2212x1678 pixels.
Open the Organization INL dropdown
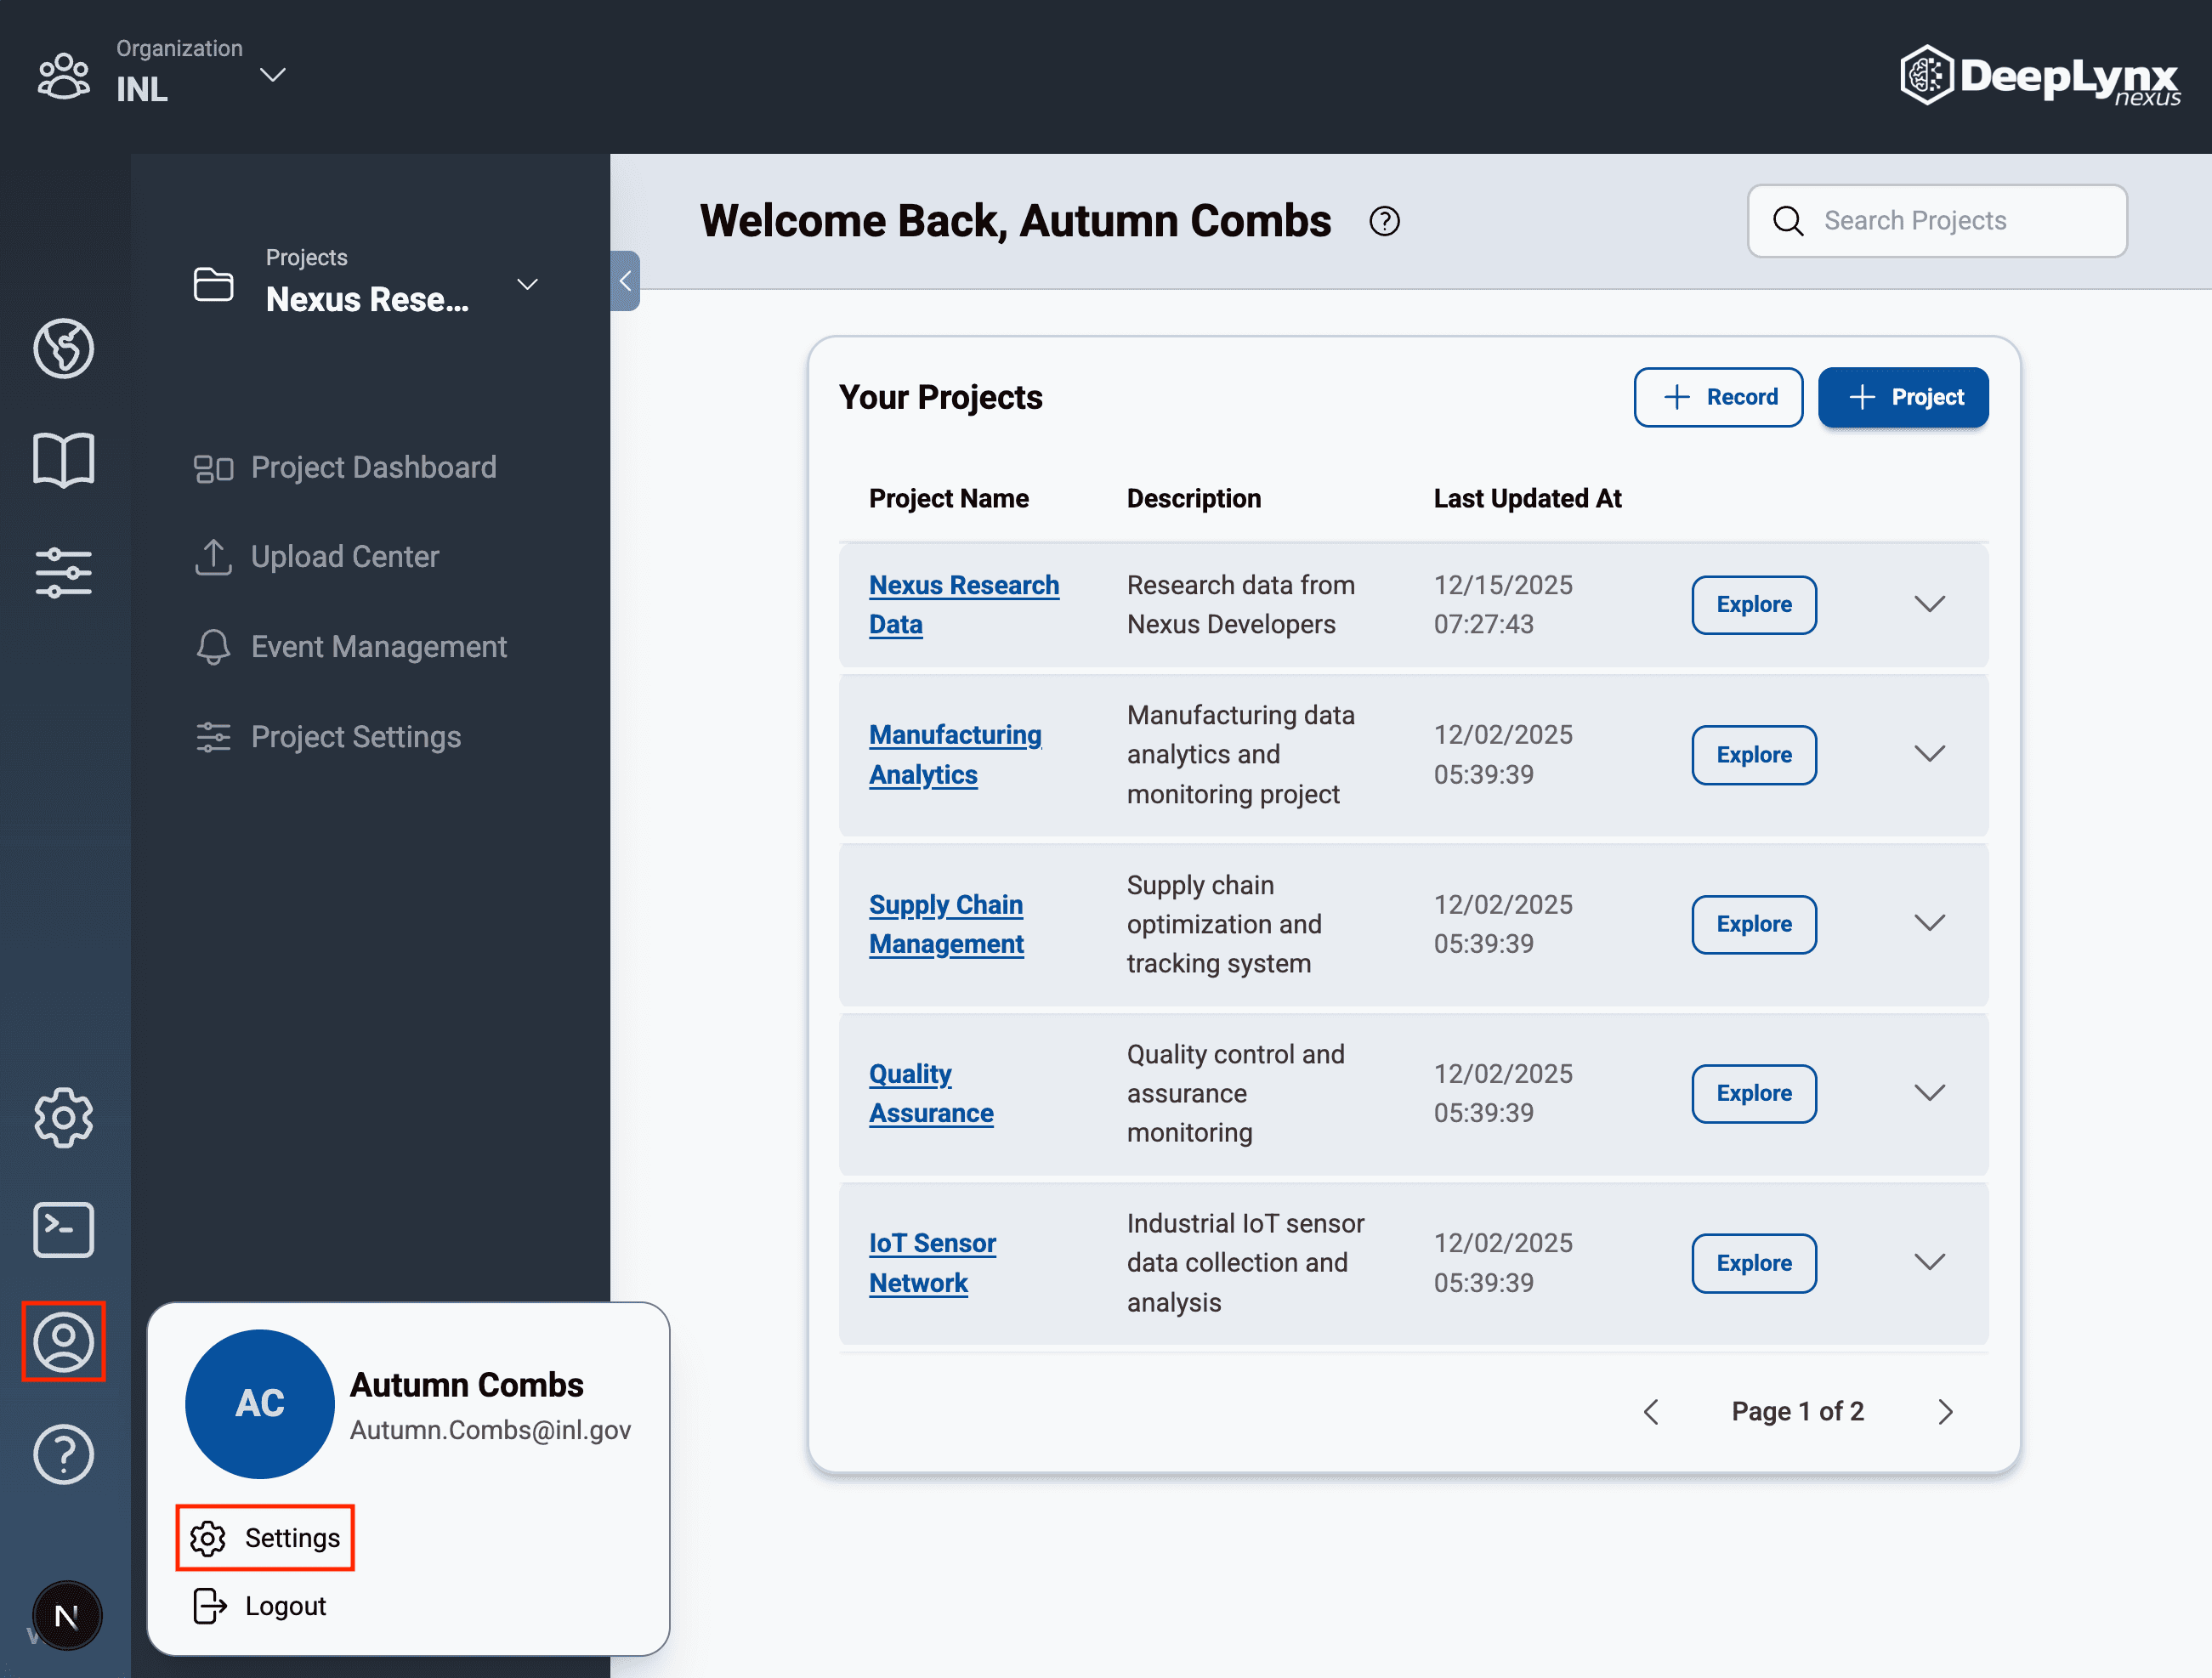pyautogui.click(x=272, y=75)
